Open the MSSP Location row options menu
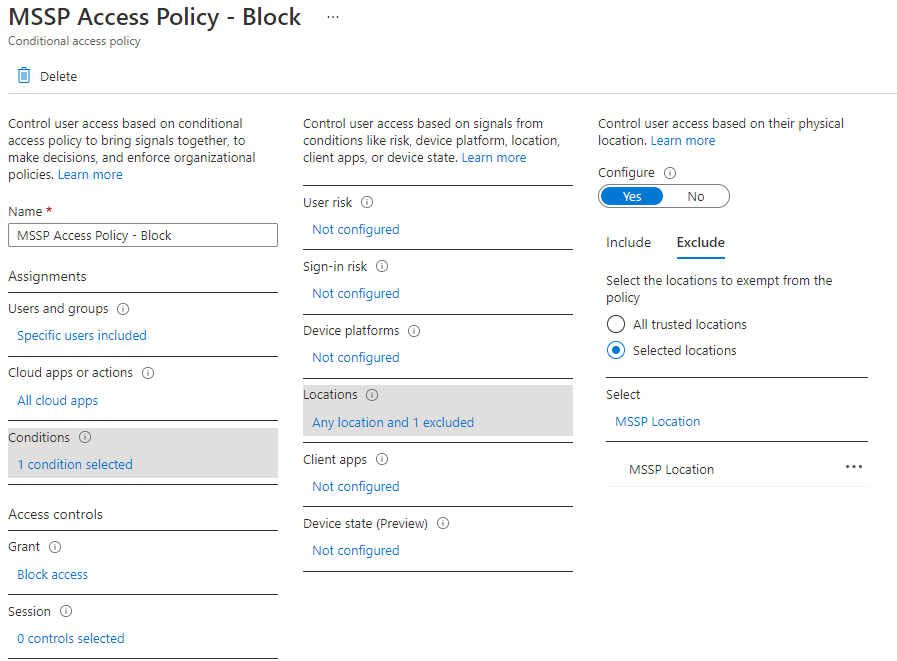897x661 pixels. pos(853,467)
